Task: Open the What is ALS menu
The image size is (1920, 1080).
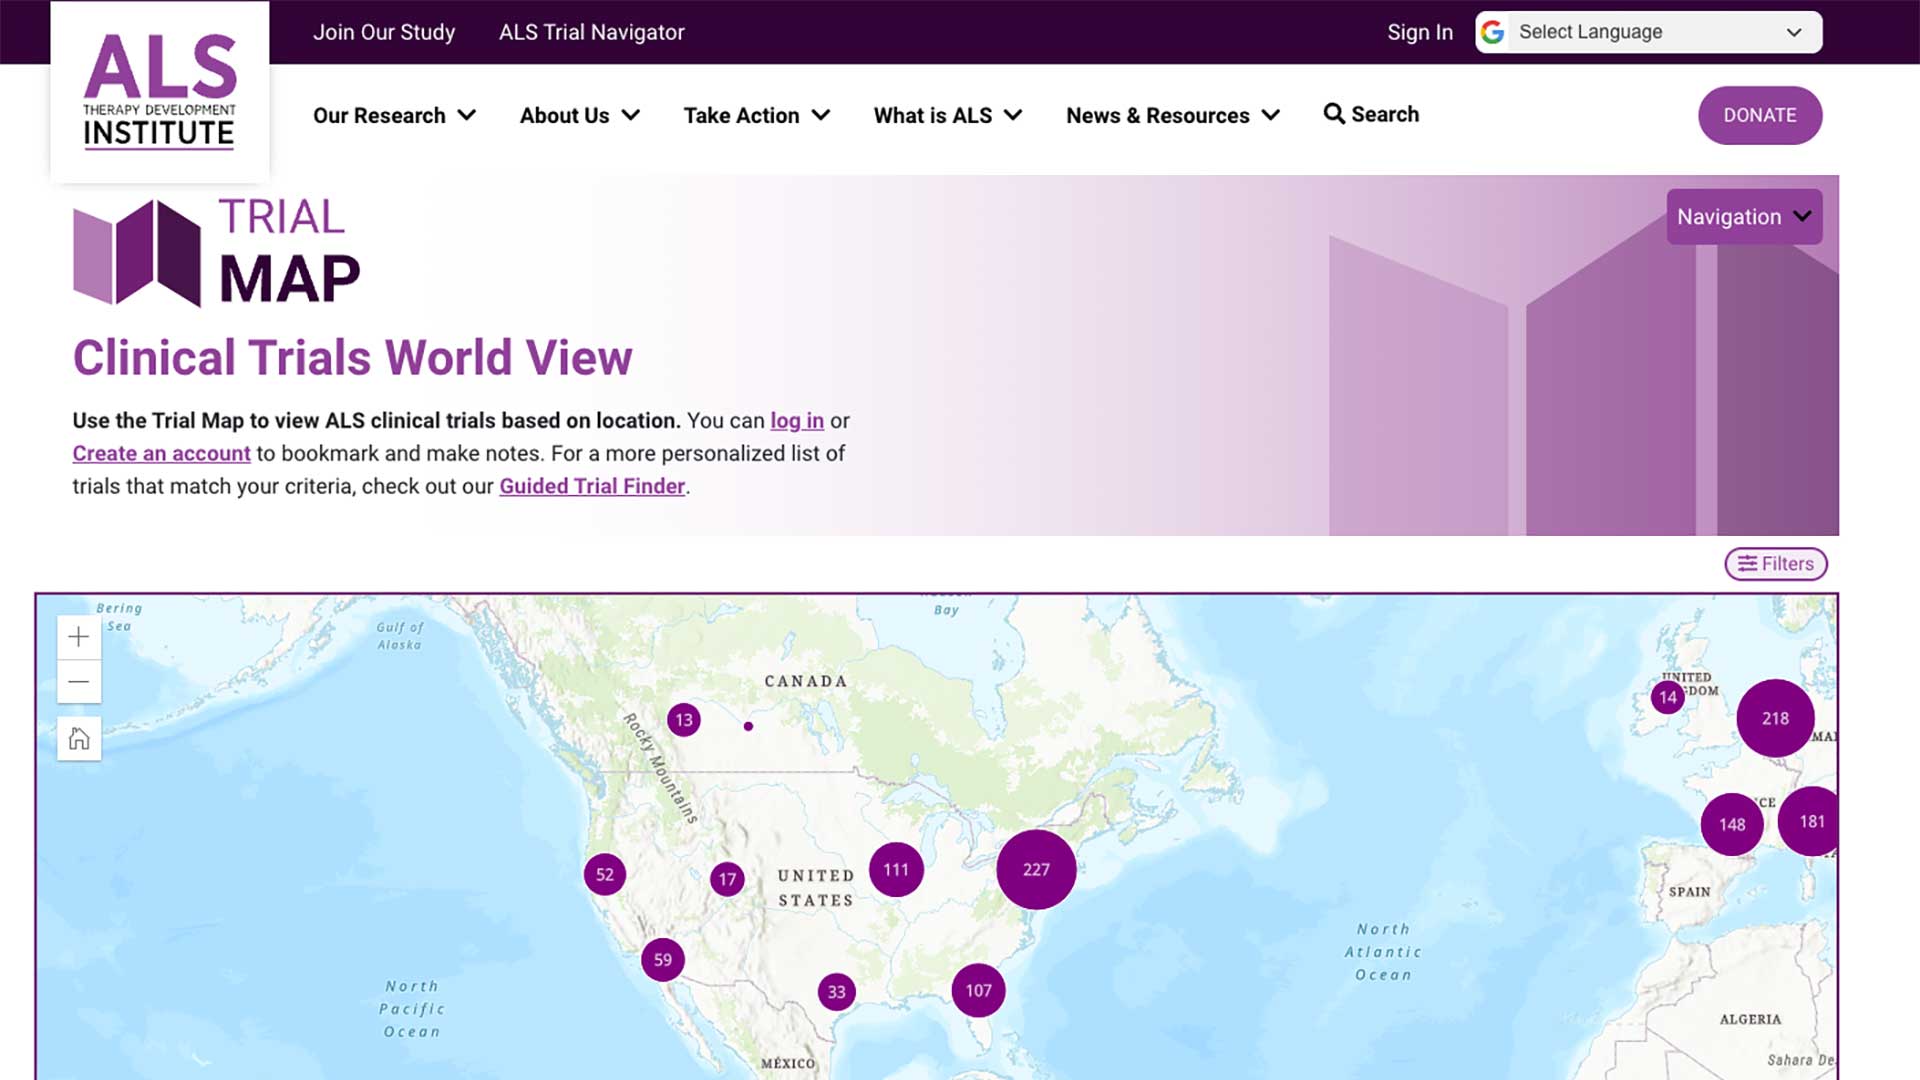Action: click(947, 115)
